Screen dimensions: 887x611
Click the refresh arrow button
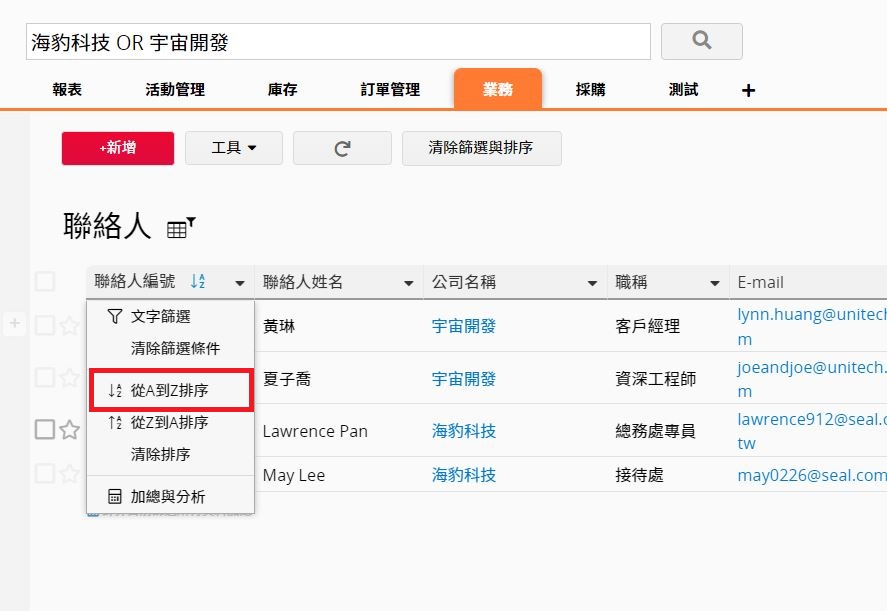point(342,148)
